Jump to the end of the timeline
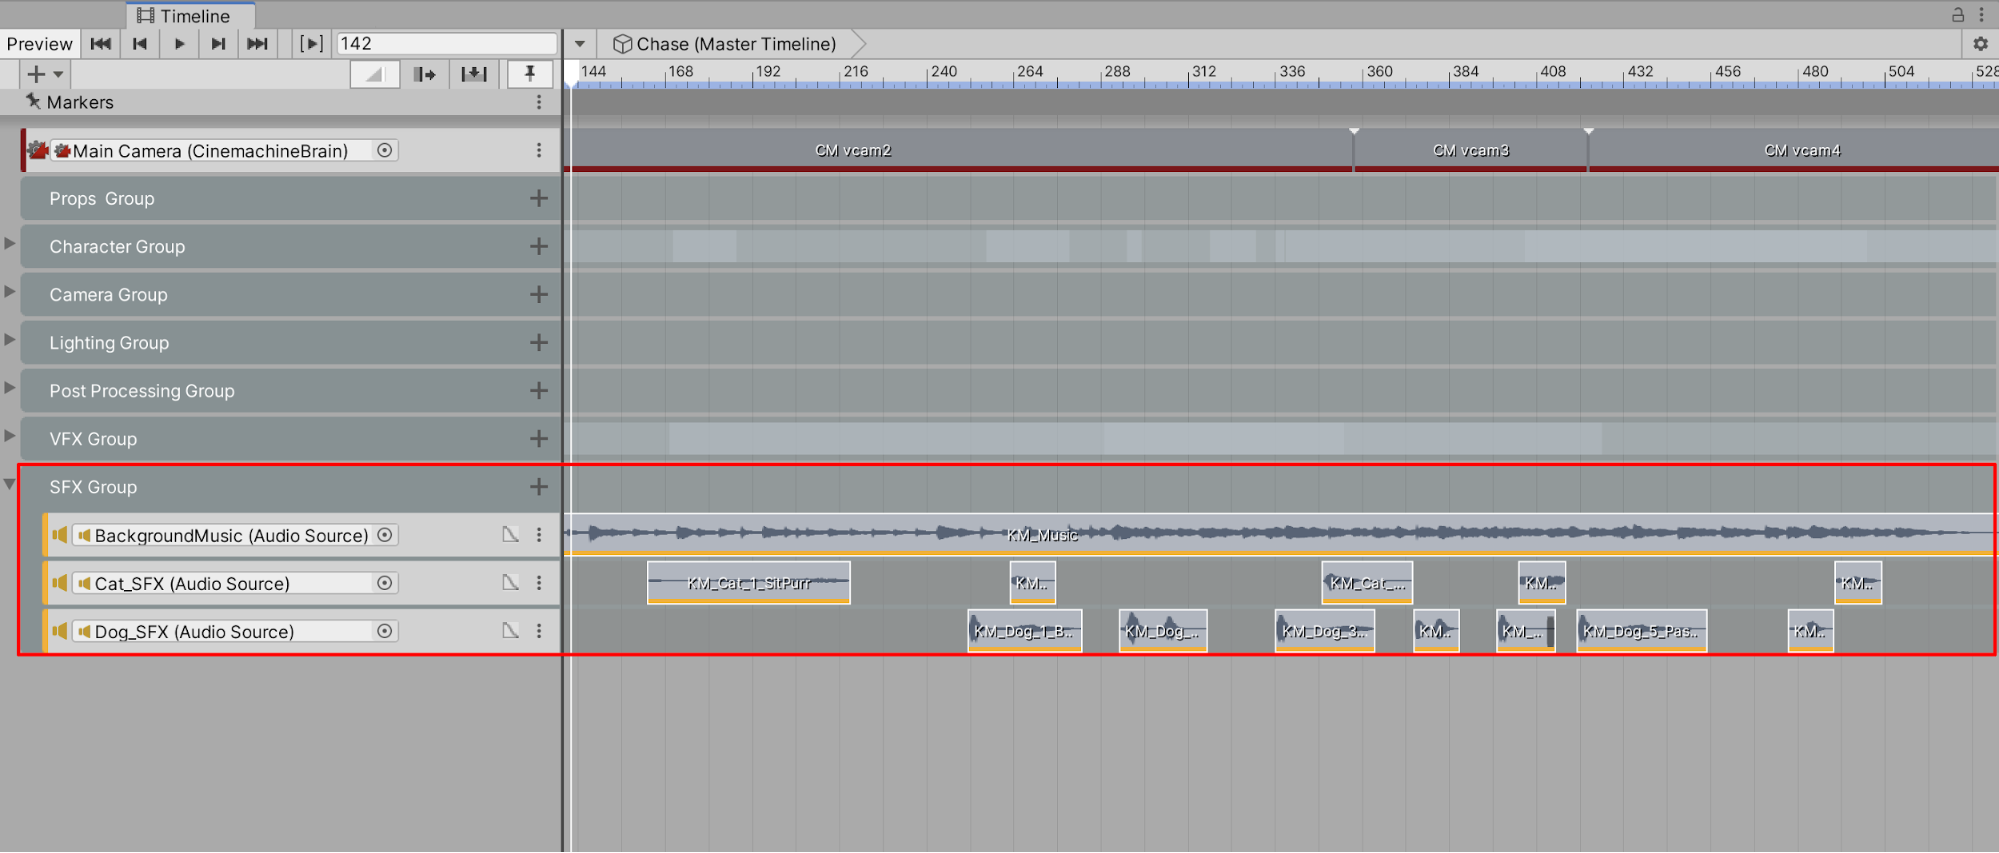The image size is (1999, 853). (x=257, y=44)
